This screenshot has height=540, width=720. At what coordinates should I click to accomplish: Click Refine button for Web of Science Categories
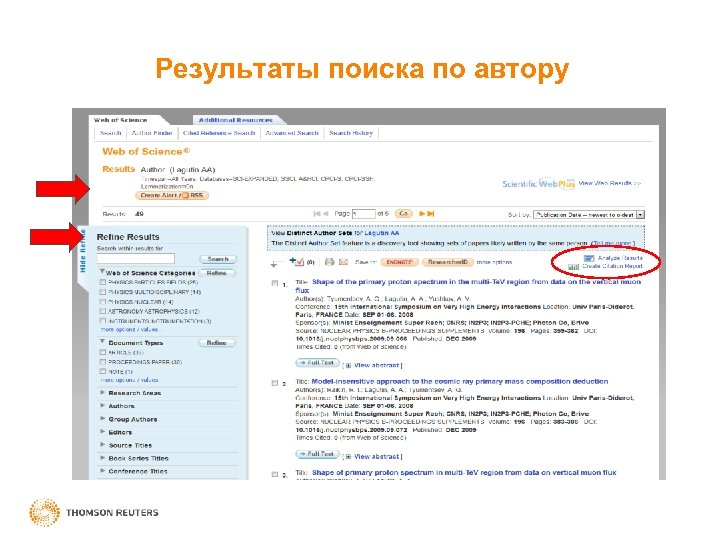coord(217,273)
